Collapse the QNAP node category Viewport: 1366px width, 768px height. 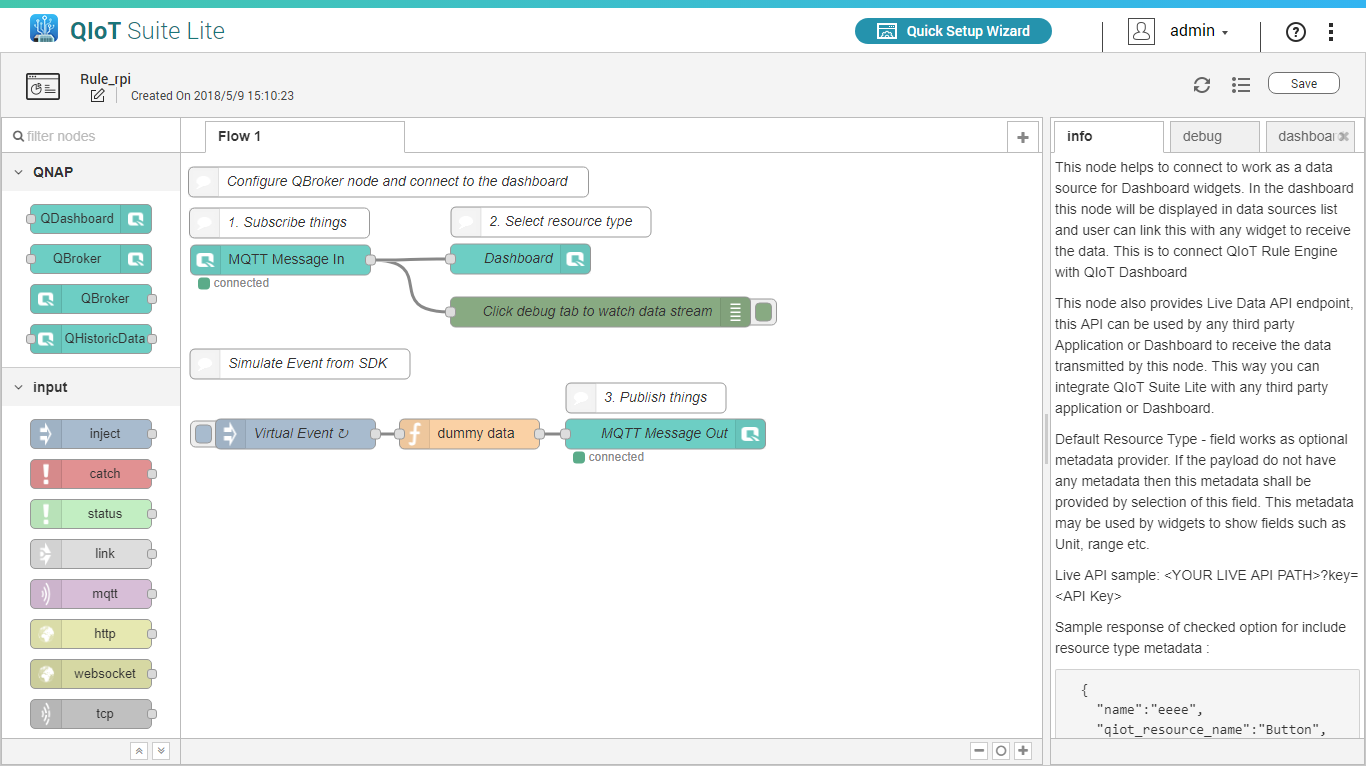19,172
